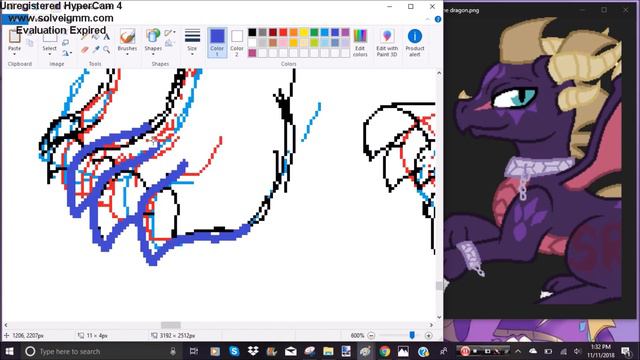Click the Task View taskbar icon
The image size is (640, 360).
(x=194, y=351)
